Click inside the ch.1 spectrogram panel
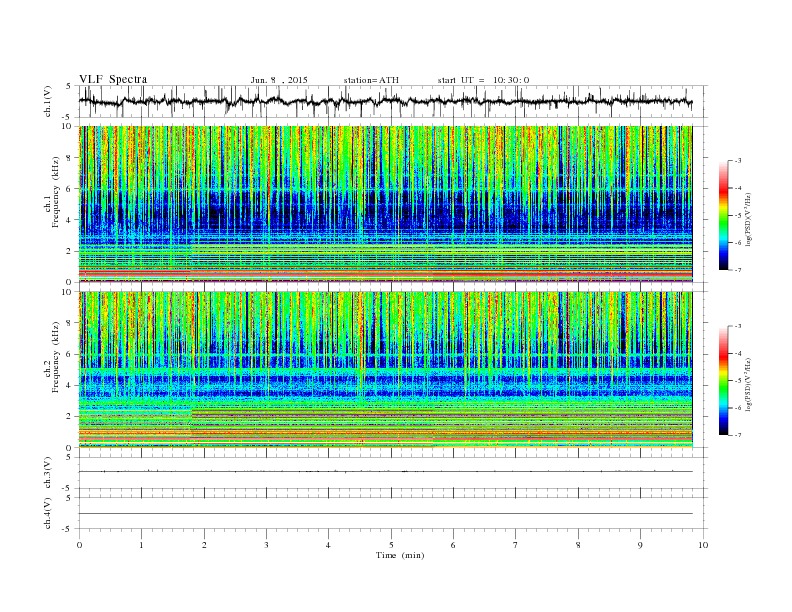 385,204
